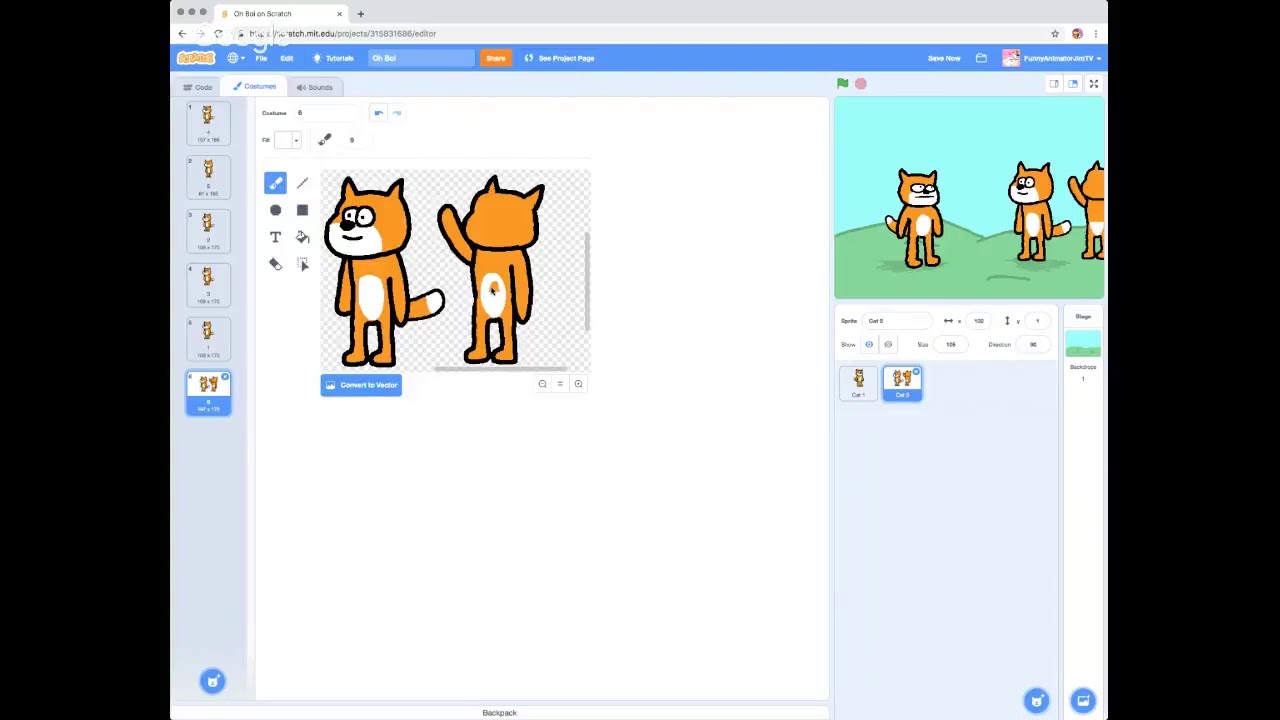1280x720 pixels.
Task: Select the Fill bucket tool
Action: (302, 237)
